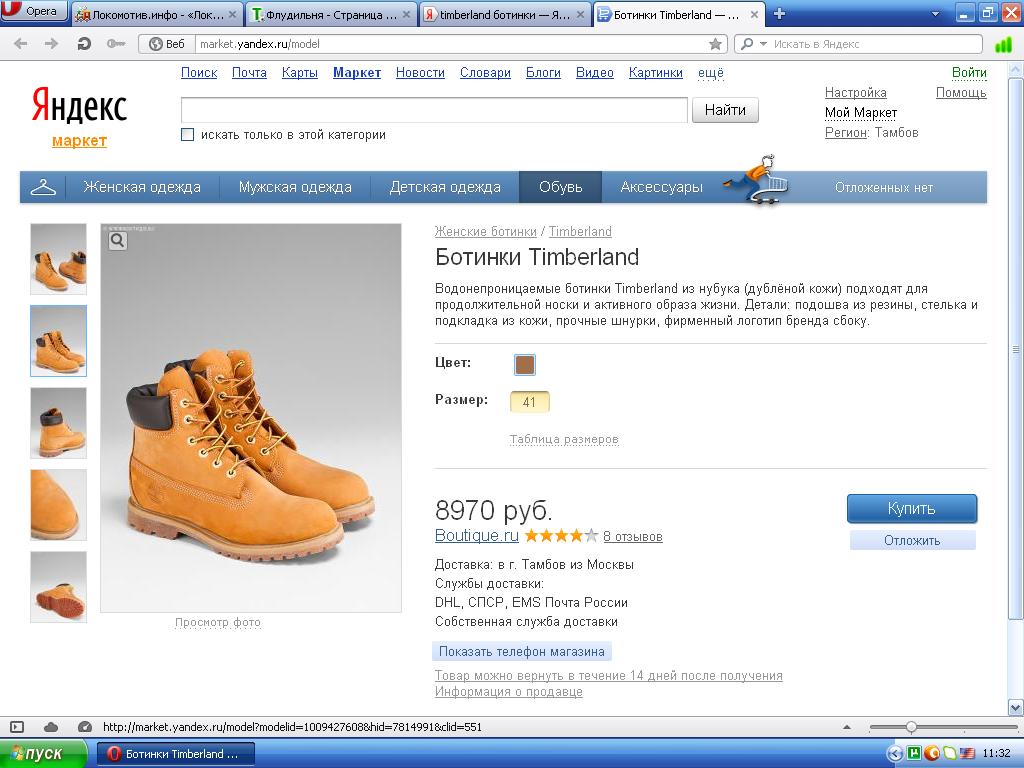Viewport: 1024px width, 768px height.
Task: Open the Просмотр фото link
Action: pyautogui.click(x=217, y=622)
